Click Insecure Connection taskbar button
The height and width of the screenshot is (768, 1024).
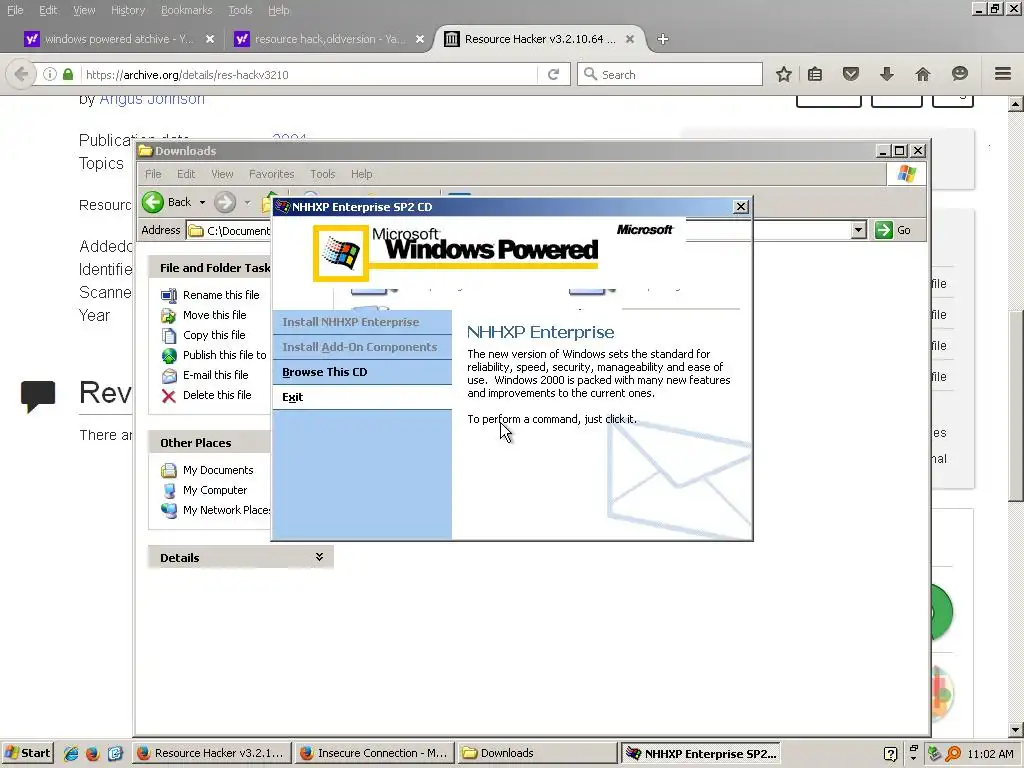coord(374,753)
